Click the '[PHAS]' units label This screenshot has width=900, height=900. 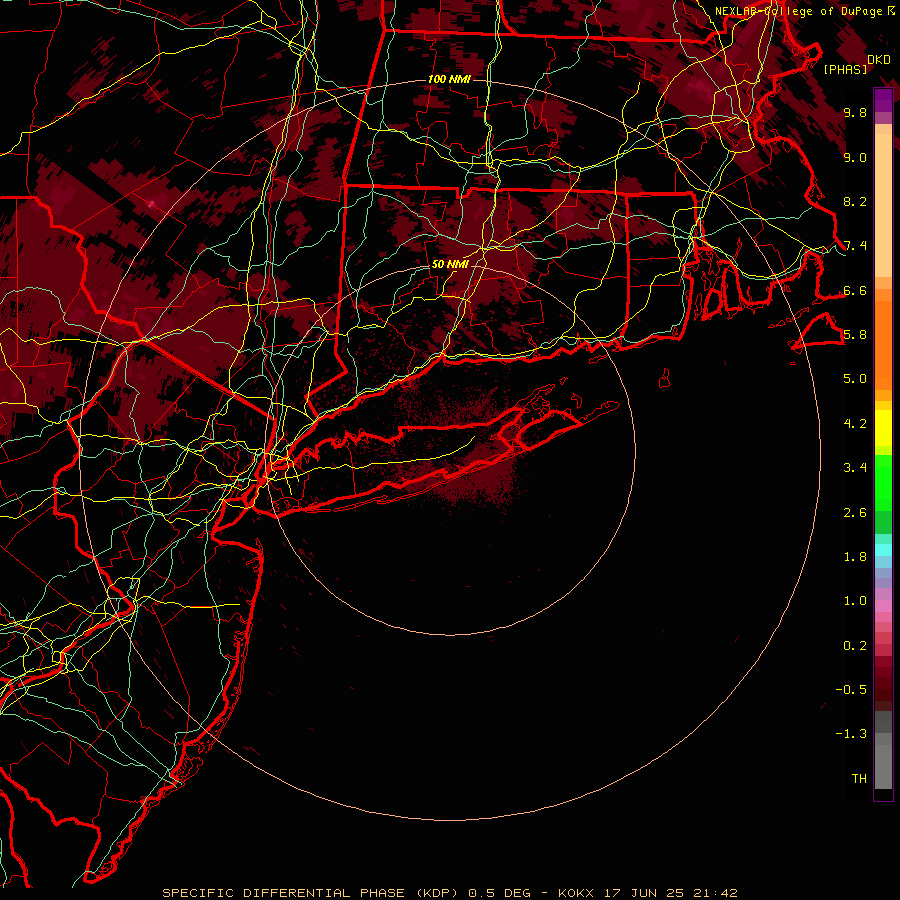tap(845, 70)
